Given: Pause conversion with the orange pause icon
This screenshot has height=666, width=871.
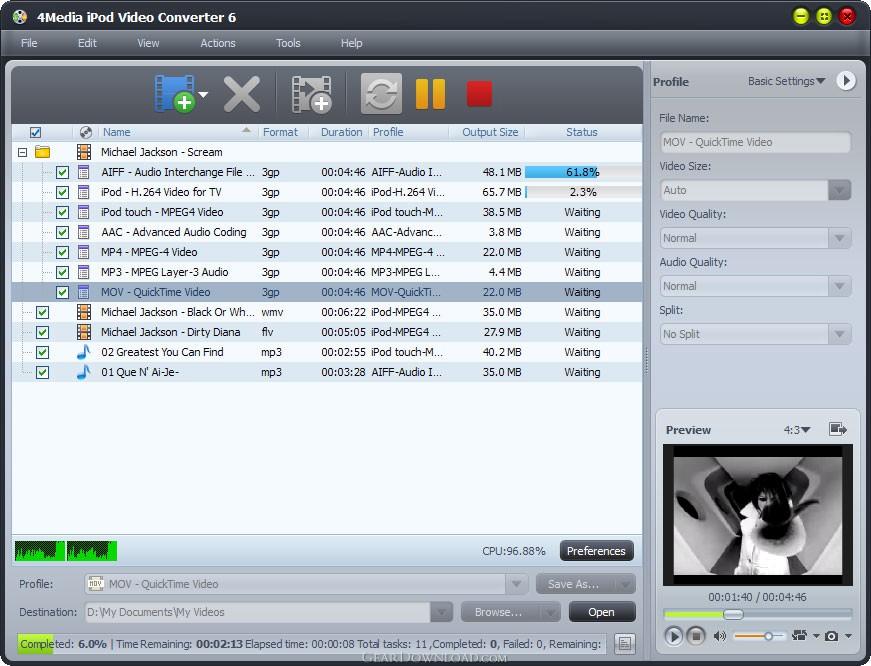Looking at the screenshot, I should [431, 93].
